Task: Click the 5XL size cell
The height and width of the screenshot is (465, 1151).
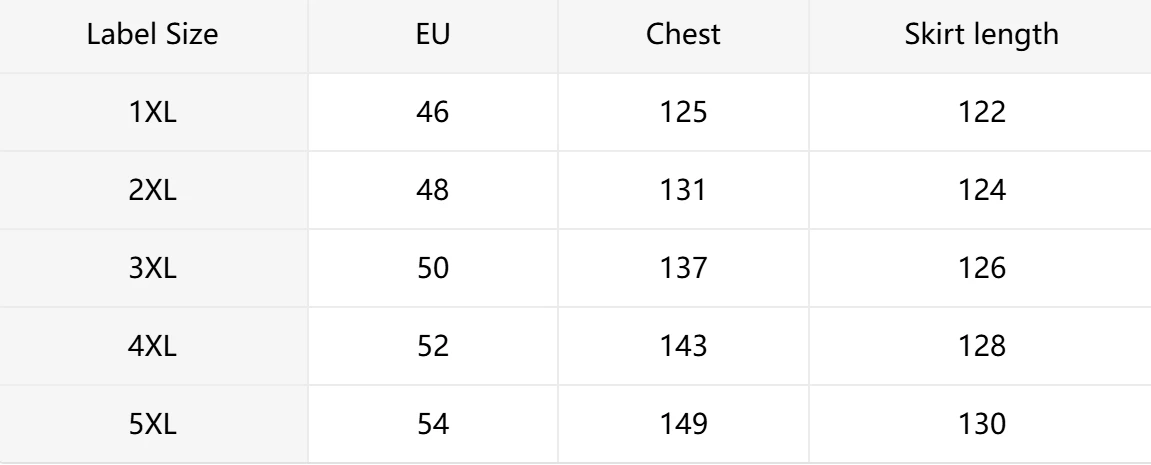Action: 153,424
